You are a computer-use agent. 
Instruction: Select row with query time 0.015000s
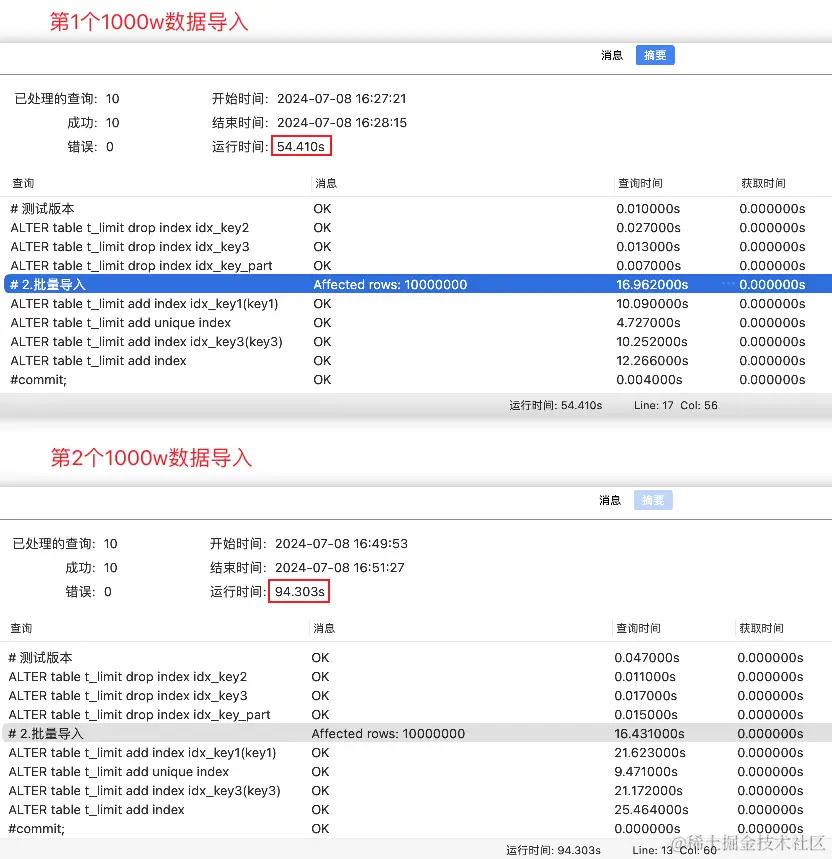click(416, 715)
